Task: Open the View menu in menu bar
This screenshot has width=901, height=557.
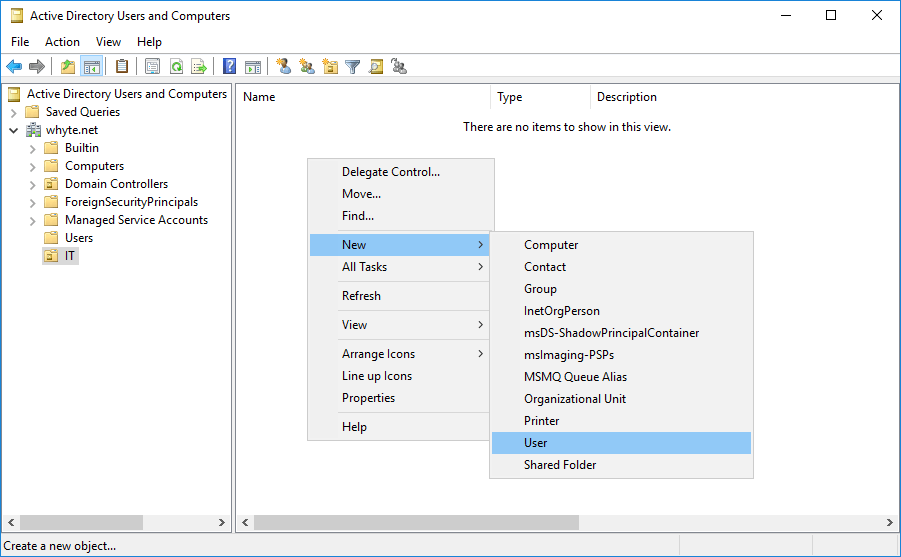Action: coord(108,42)
